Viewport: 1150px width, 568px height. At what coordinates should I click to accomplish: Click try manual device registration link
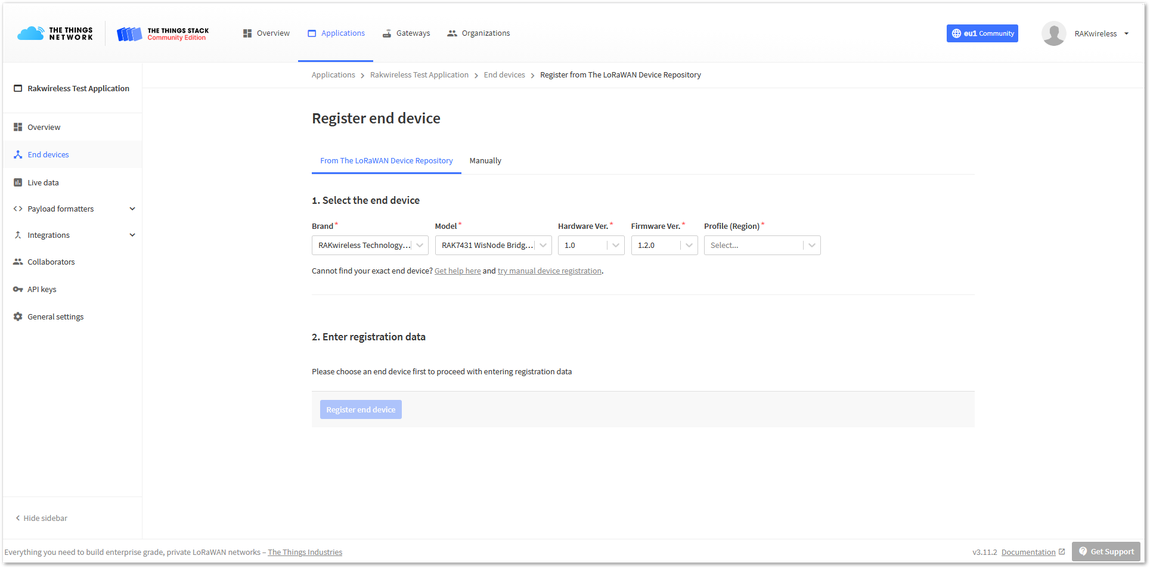(x=549, y=271)
